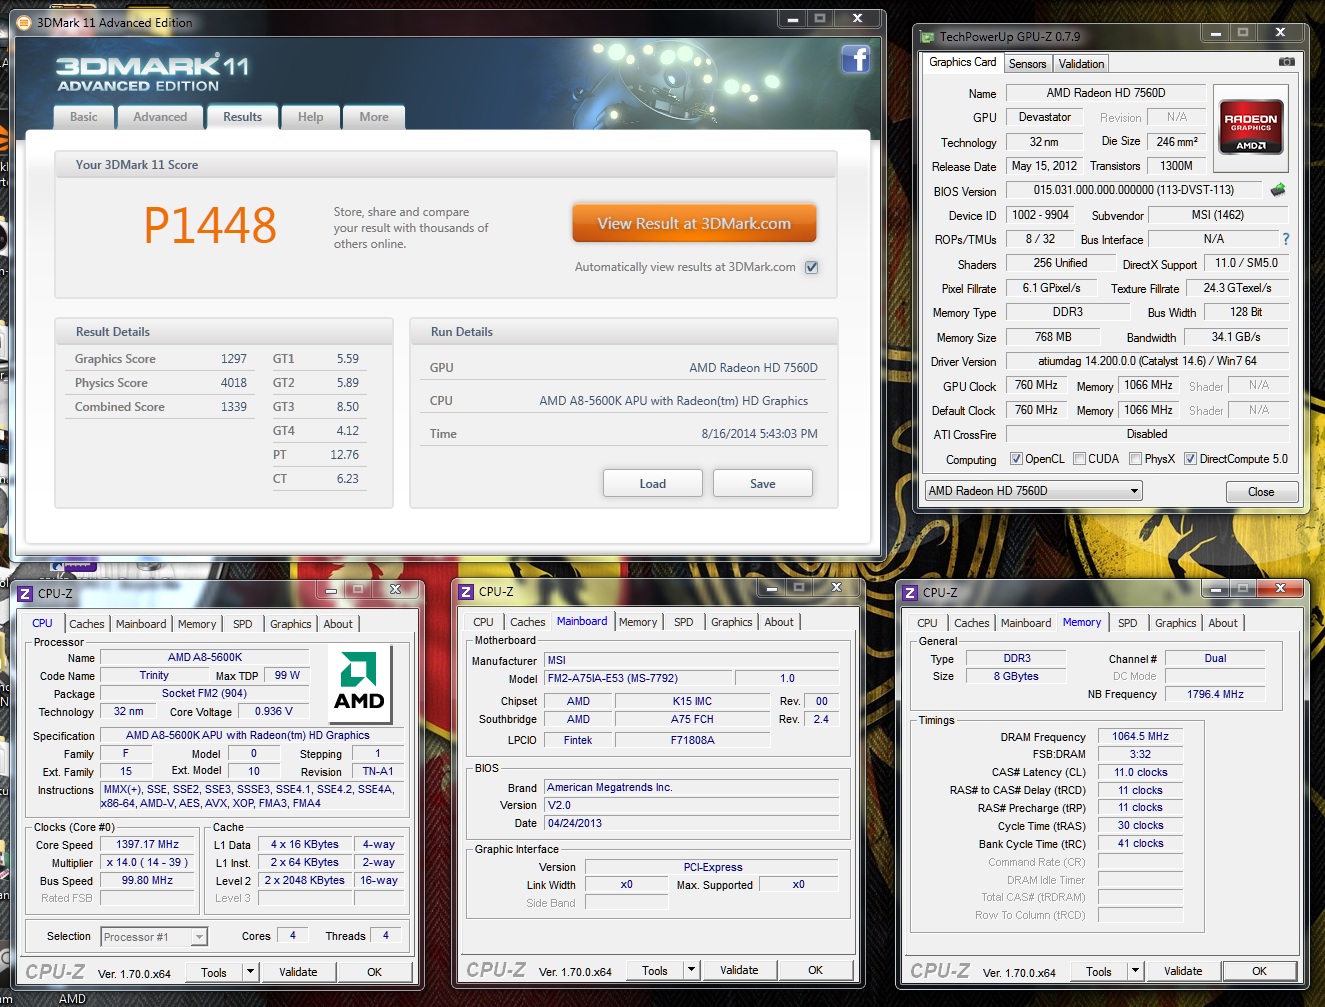
Task: Toggle automatically view results at 3DMark.com
Action: coord(812,267)
